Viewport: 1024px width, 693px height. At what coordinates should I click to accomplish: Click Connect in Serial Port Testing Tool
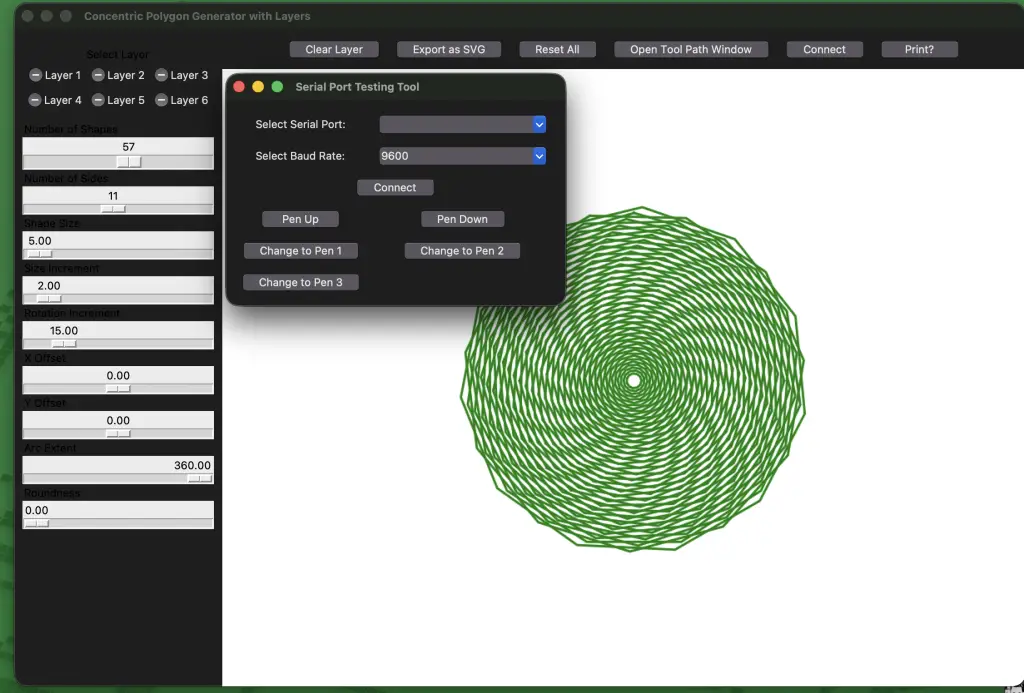(x=394, y=187)
